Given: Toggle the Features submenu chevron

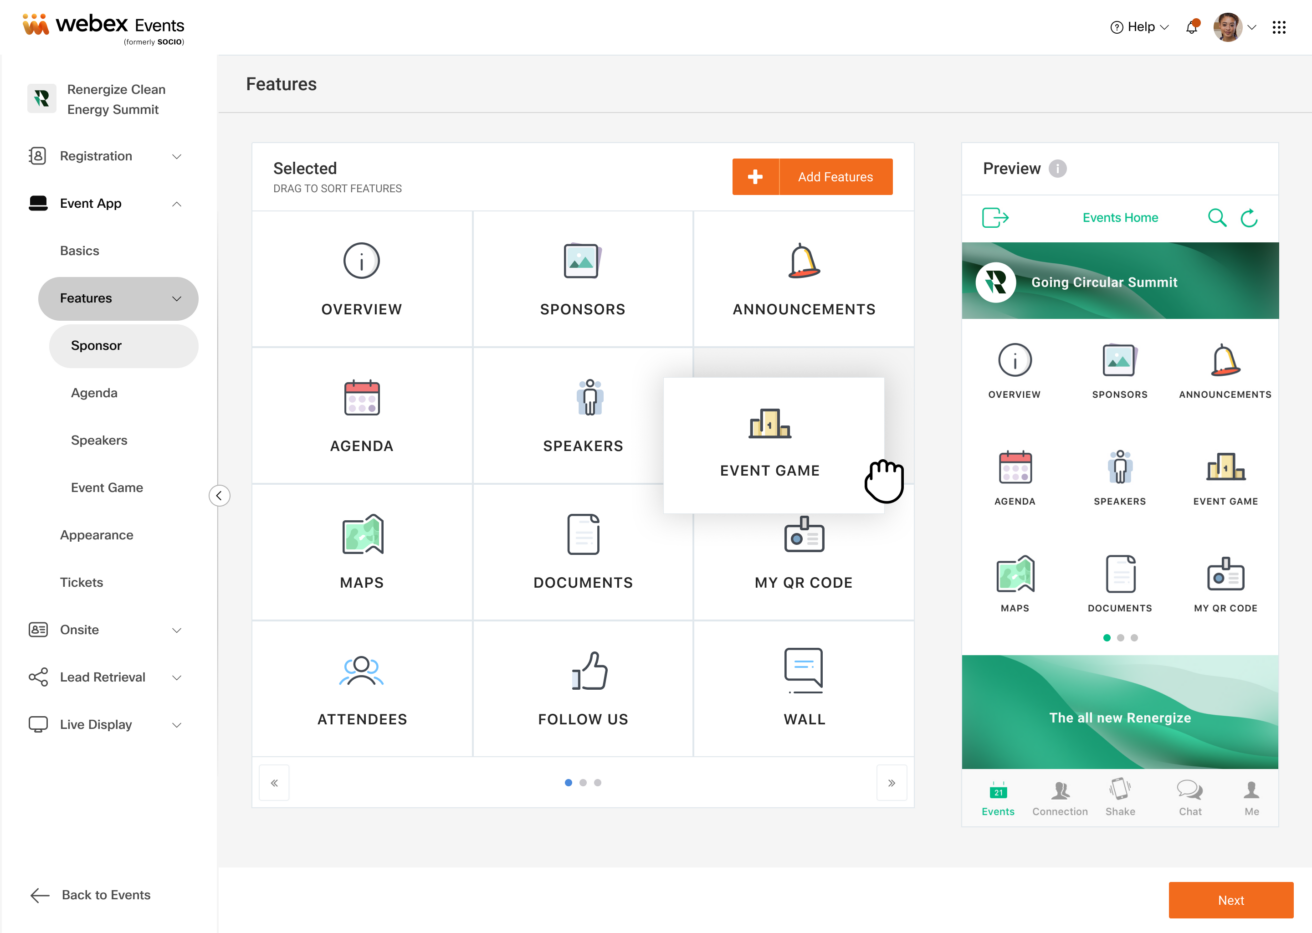Looking at the screenshot, I should [177, 299].
